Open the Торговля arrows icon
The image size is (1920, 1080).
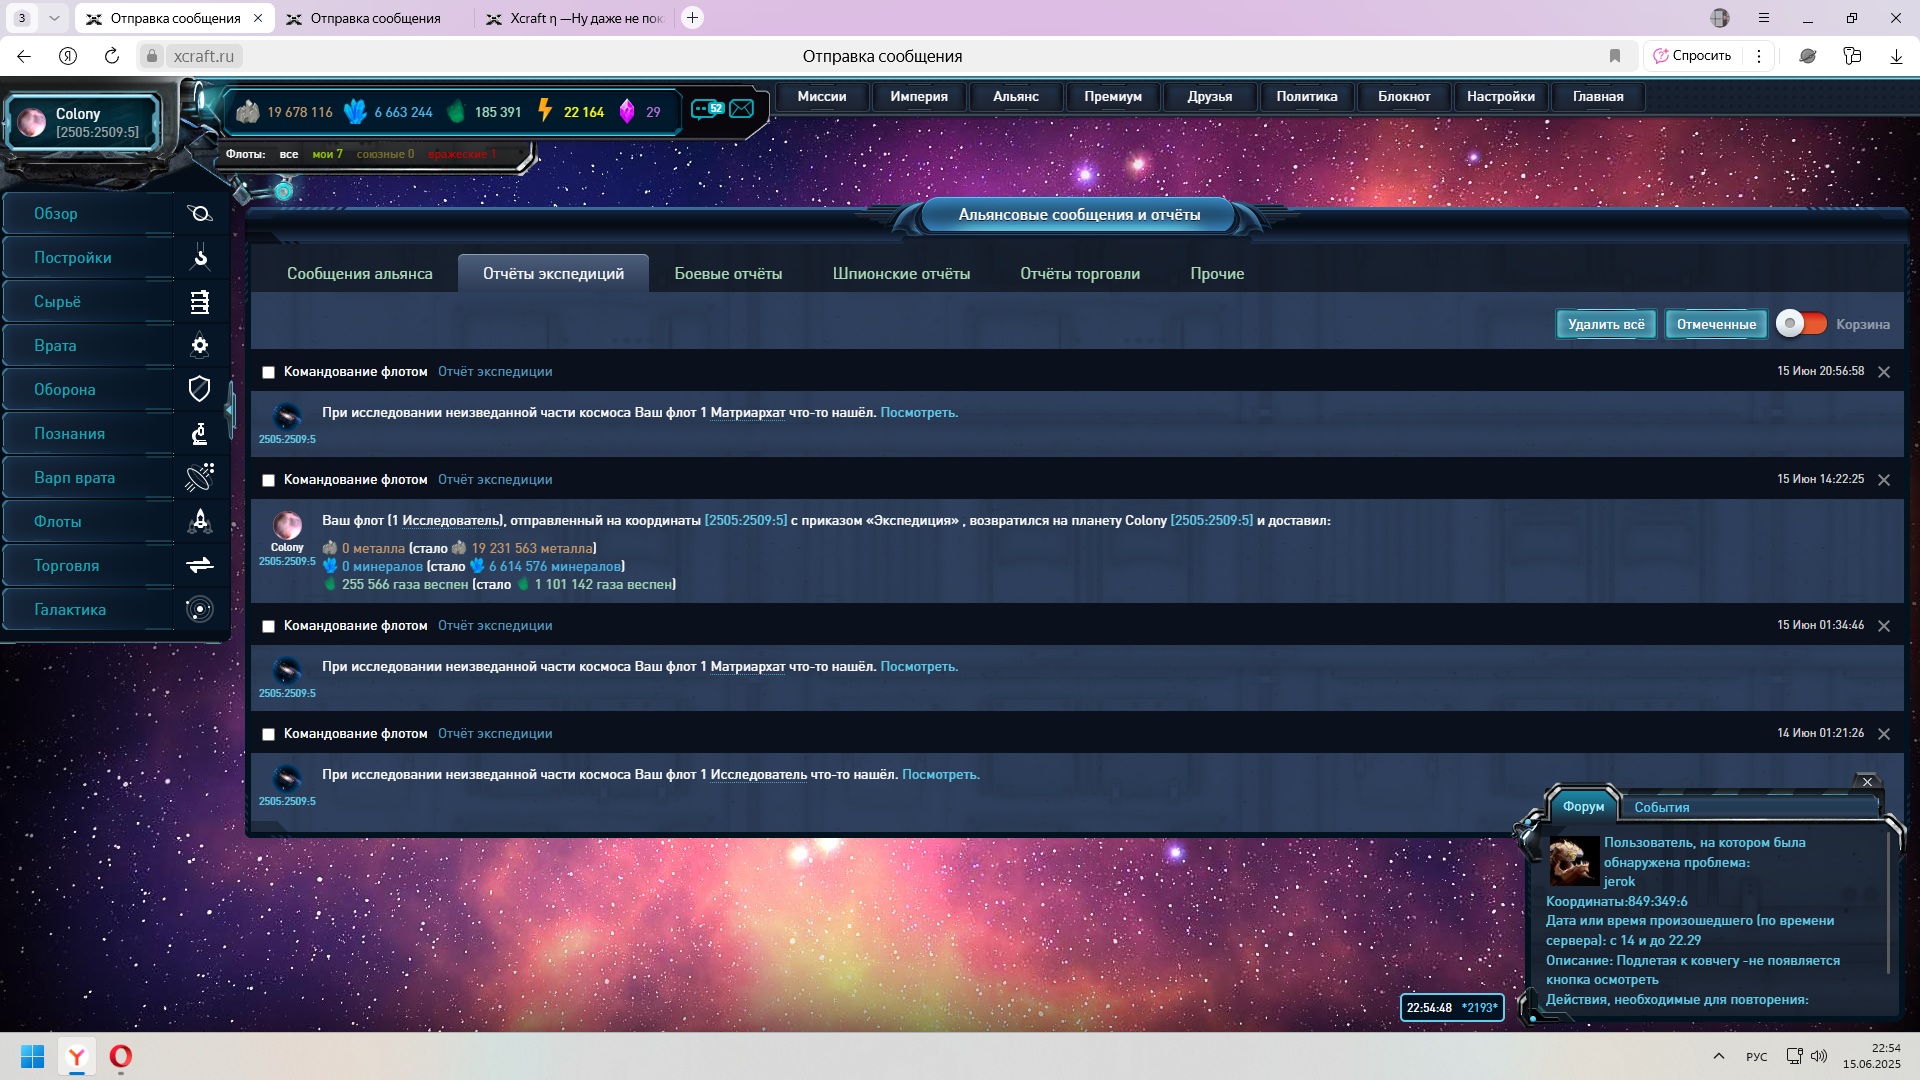click(200, 565)
